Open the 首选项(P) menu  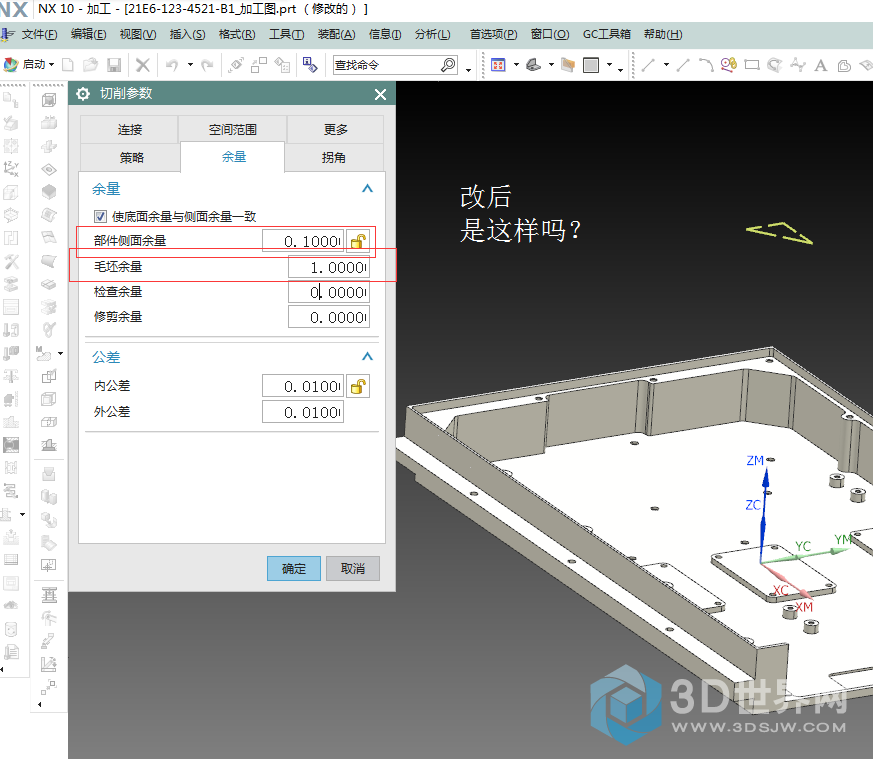(x=493, y=35)
